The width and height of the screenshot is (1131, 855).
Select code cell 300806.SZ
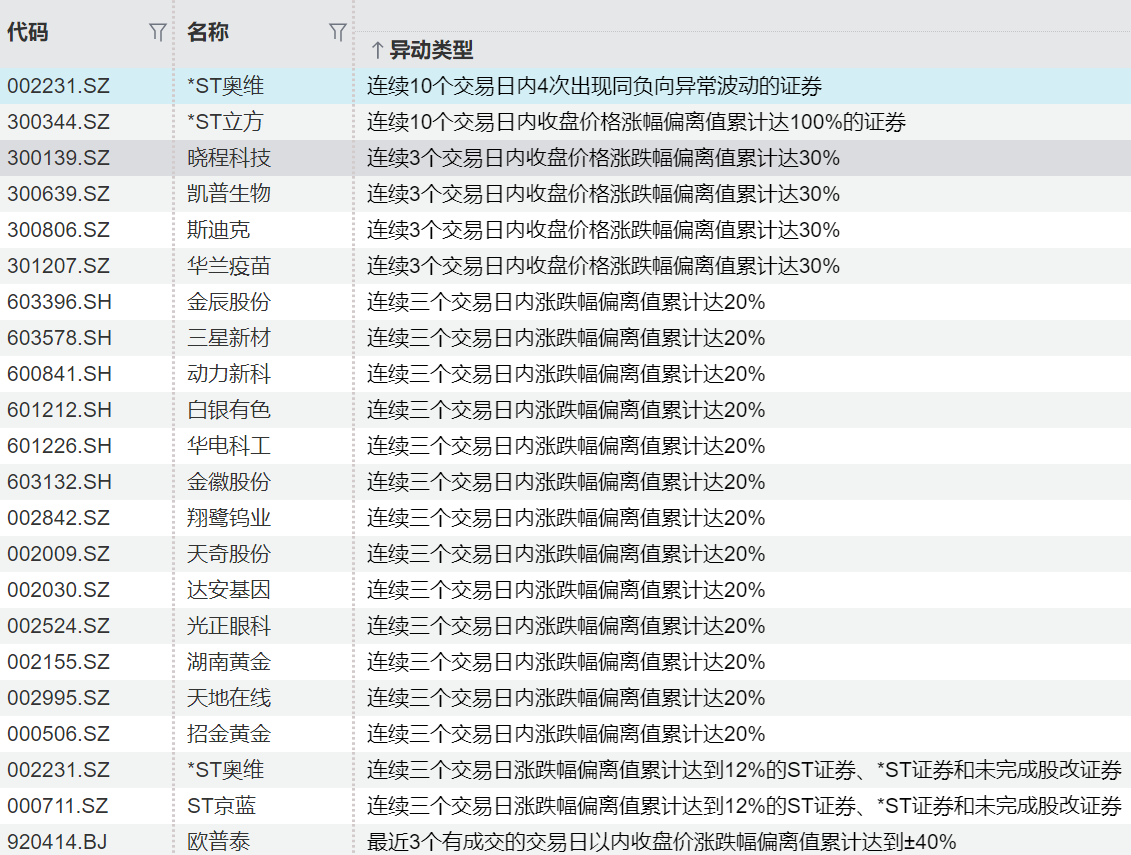tap(58, 230)
